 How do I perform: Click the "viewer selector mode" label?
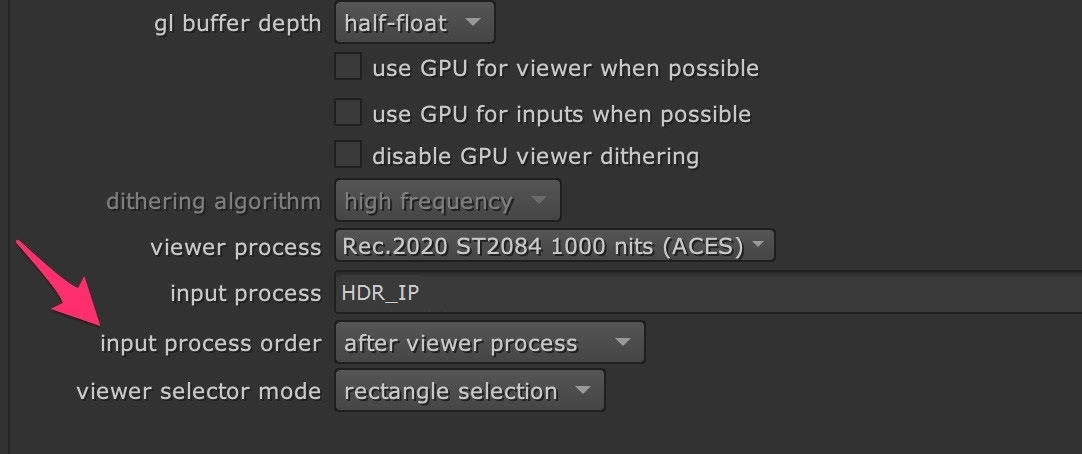pyautogui.click(x=198, y=391)
